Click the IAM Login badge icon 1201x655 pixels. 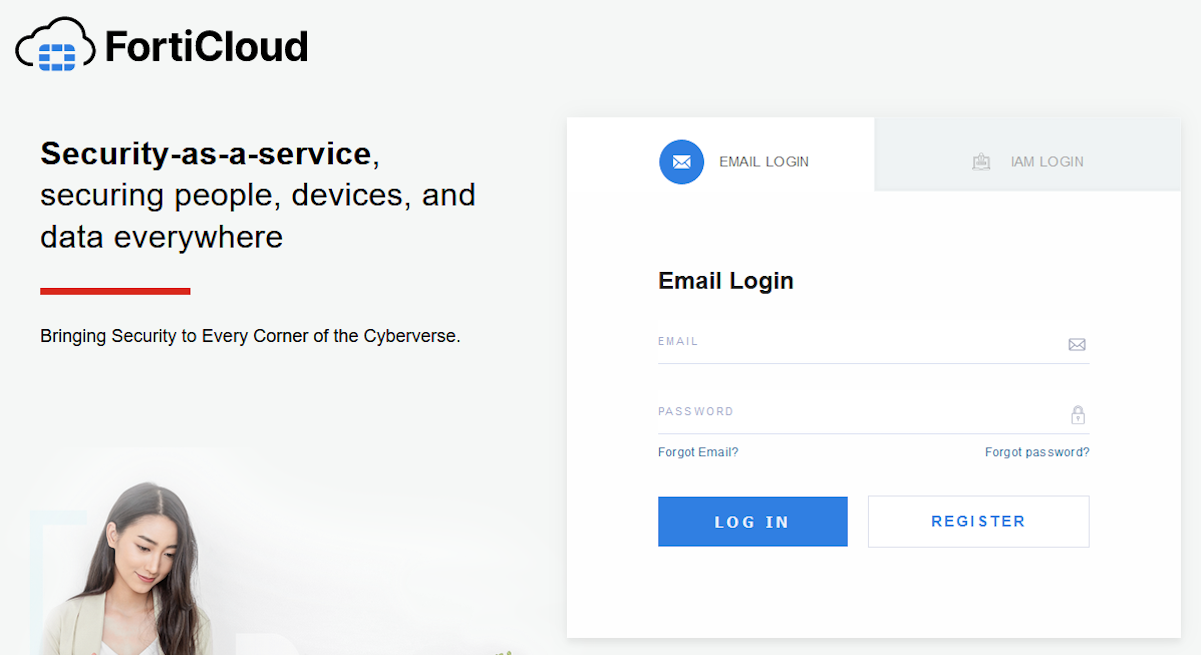(981, 162)
